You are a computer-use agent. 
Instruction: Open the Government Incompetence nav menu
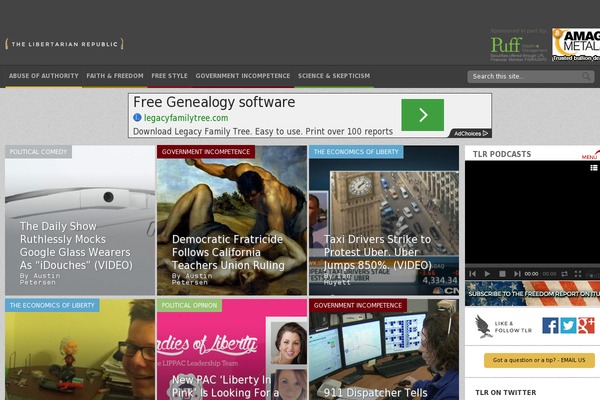pos(243,76)
